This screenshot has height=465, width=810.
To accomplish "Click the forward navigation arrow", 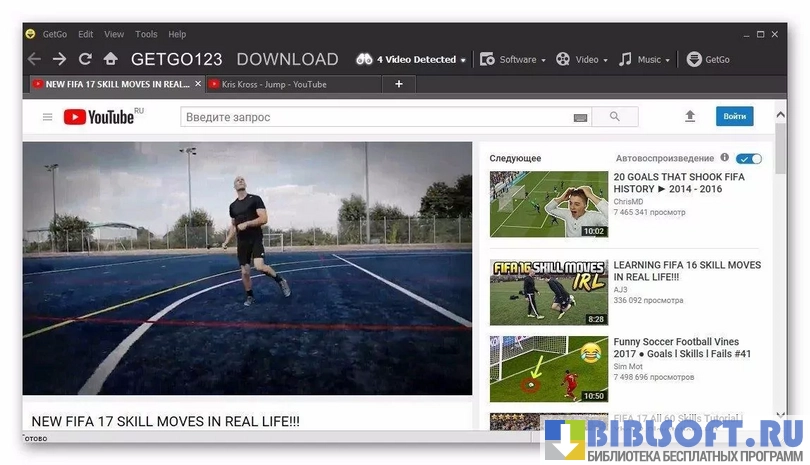I will tap(60, 60).
